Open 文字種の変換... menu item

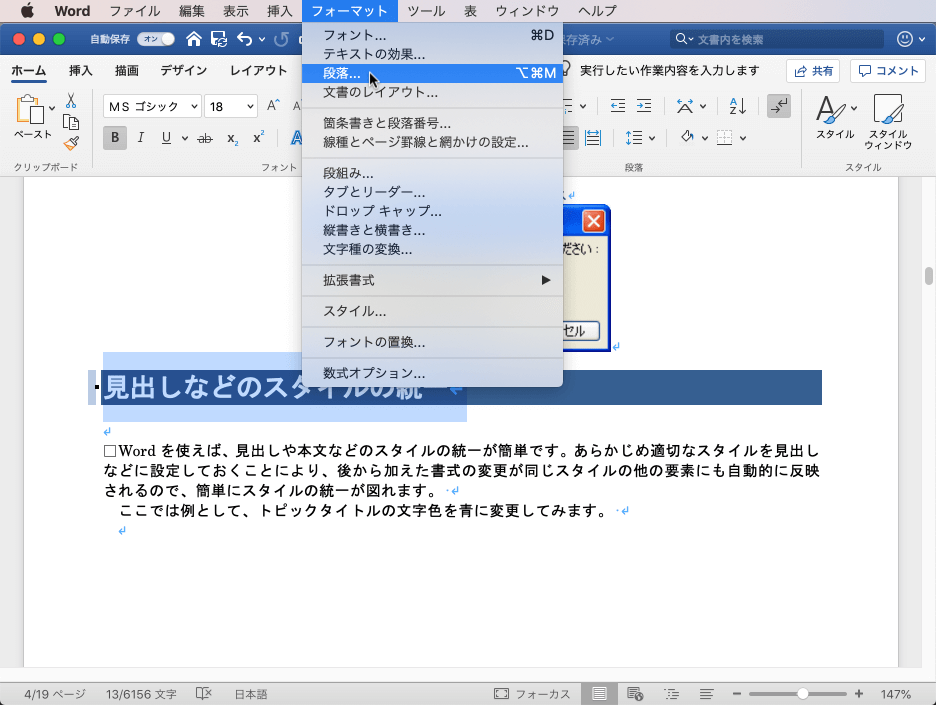click(x=432, y=250)
